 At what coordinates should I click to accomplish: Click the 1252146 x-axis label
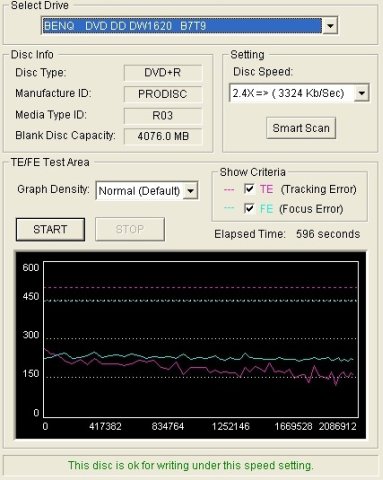click(231, 426)
